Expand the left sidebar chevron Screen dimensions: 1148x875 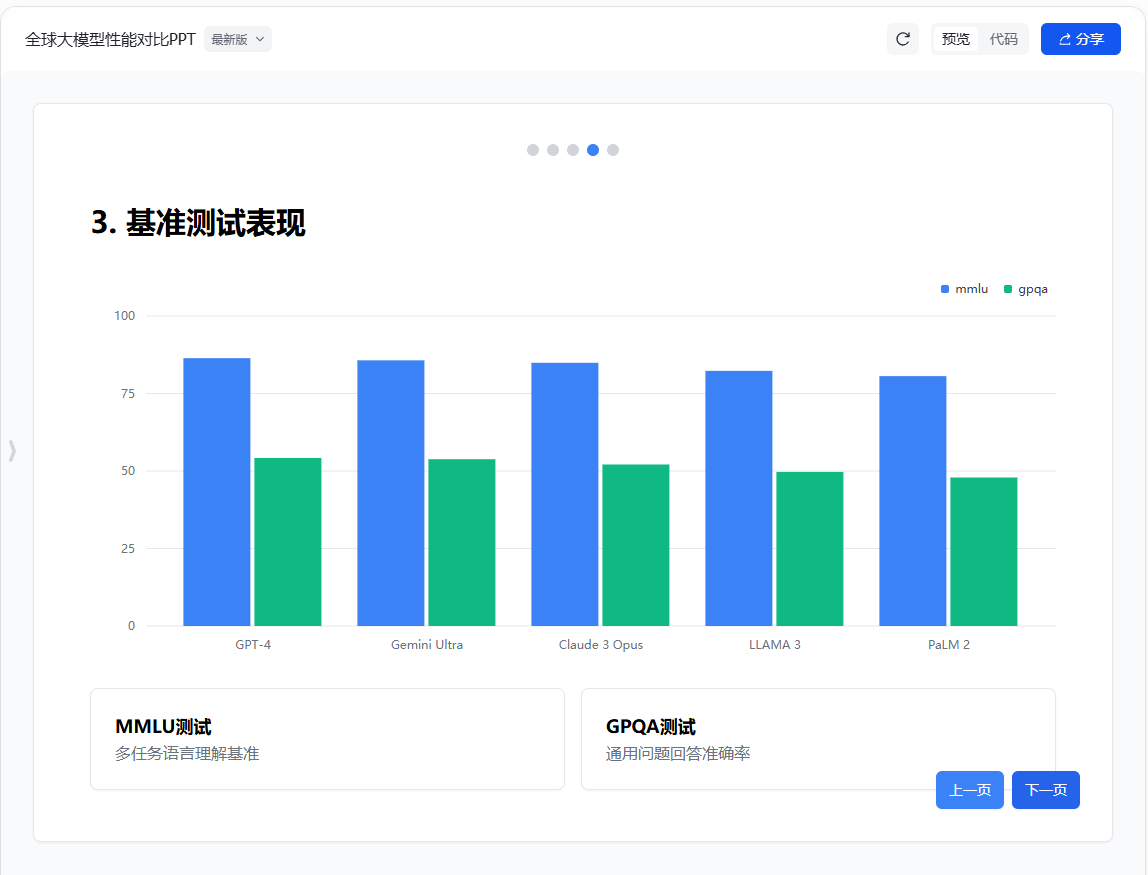tap(12, 450)
